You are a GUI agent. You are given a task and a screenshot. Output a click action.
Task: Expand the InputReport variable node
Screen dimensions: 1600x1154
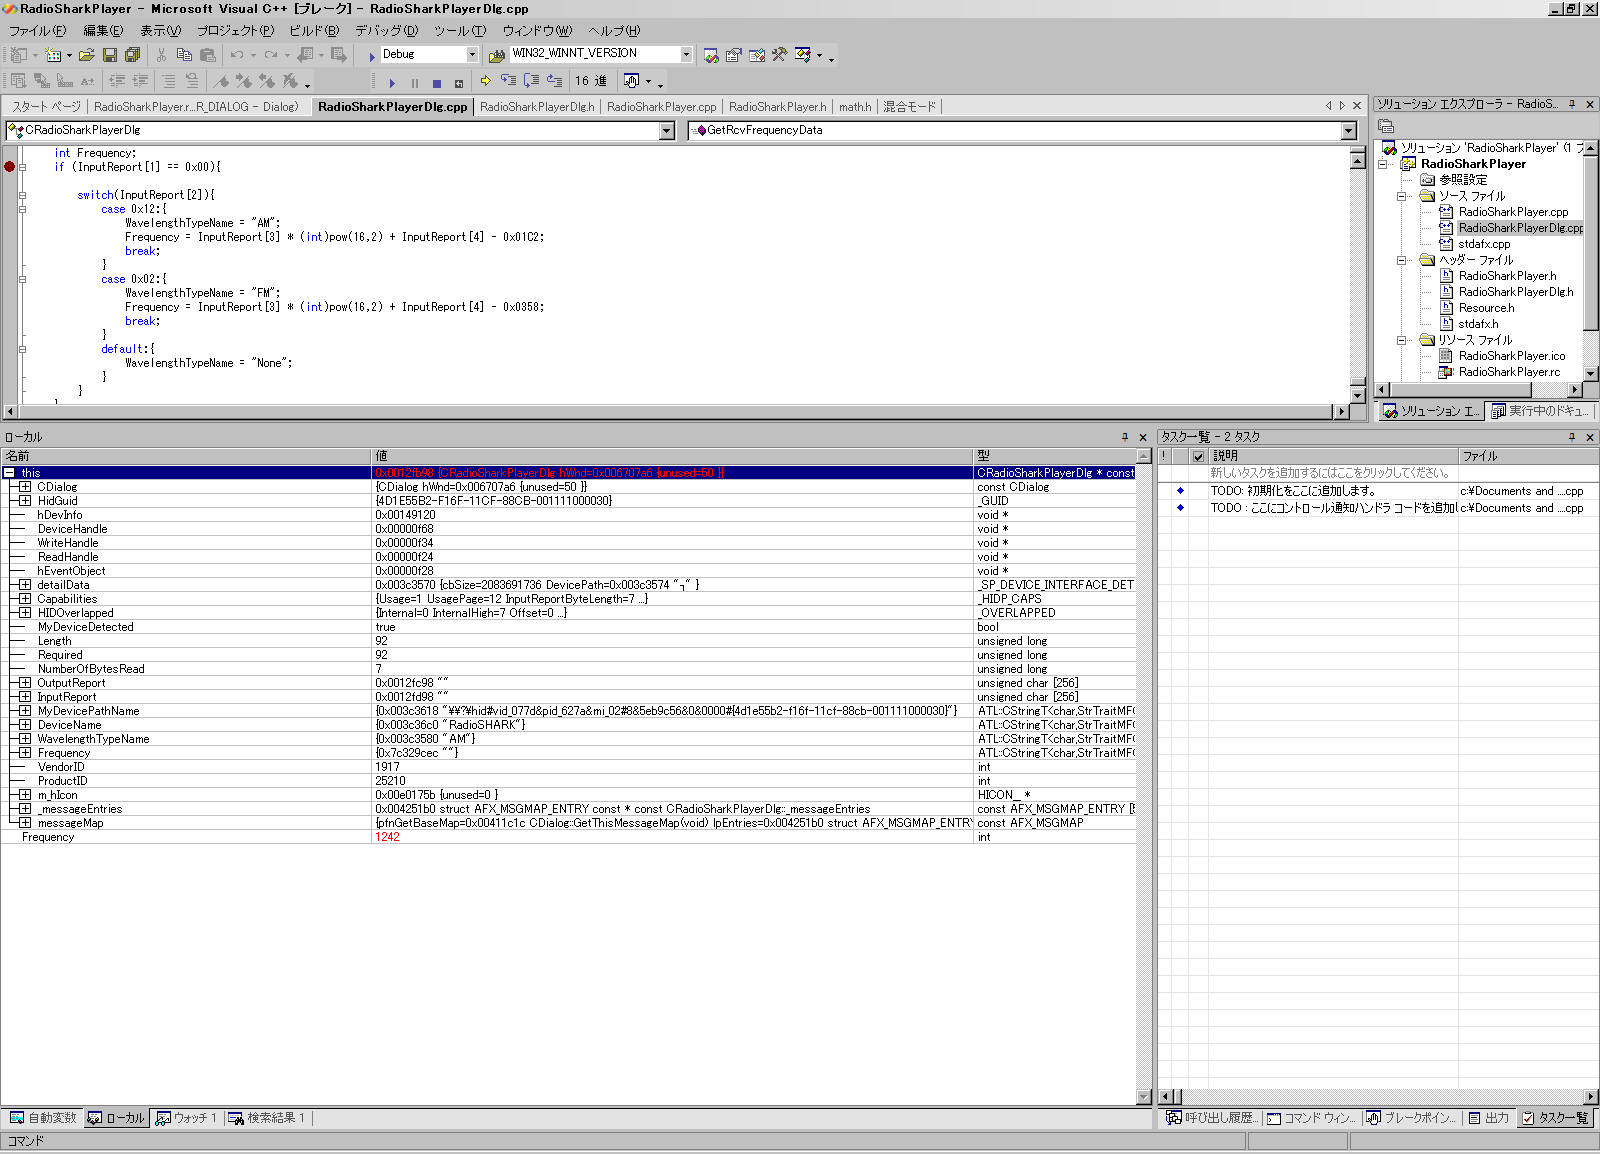25,697
